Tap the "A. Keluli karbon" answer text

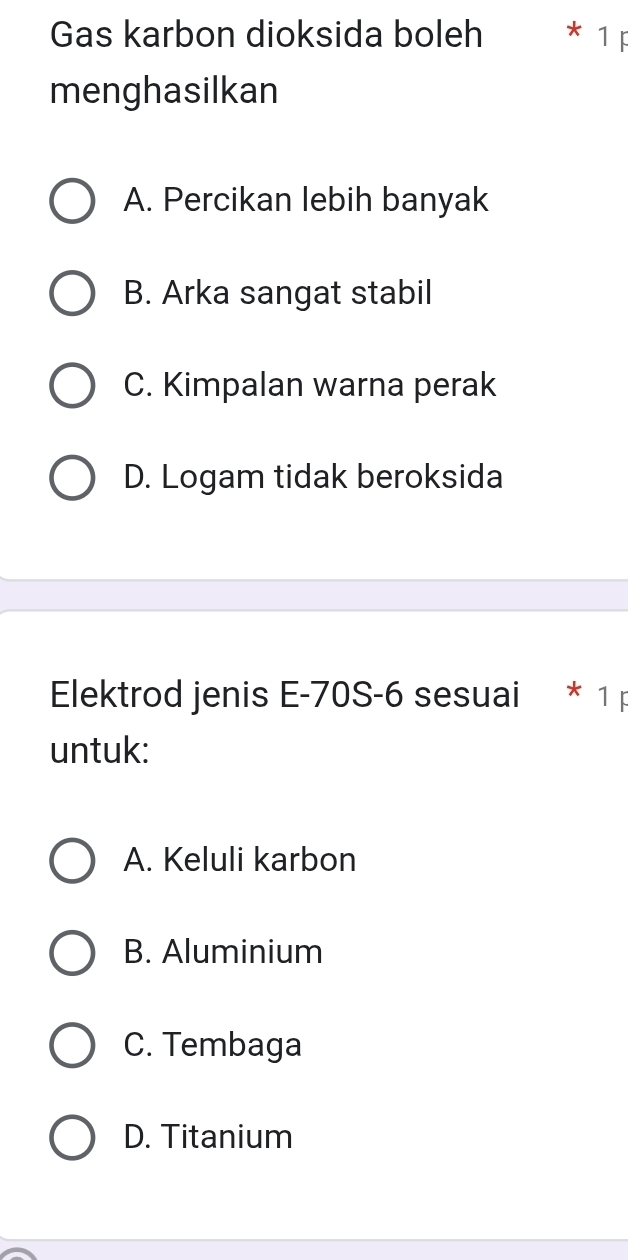pos(240,860)
